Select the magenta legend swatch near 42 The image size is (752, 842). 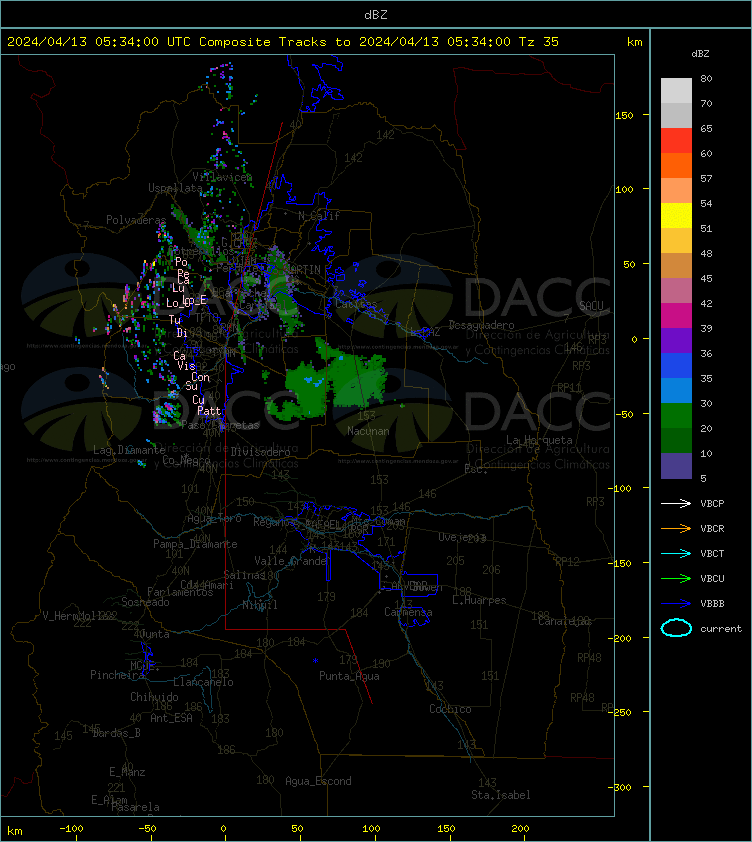676,315
